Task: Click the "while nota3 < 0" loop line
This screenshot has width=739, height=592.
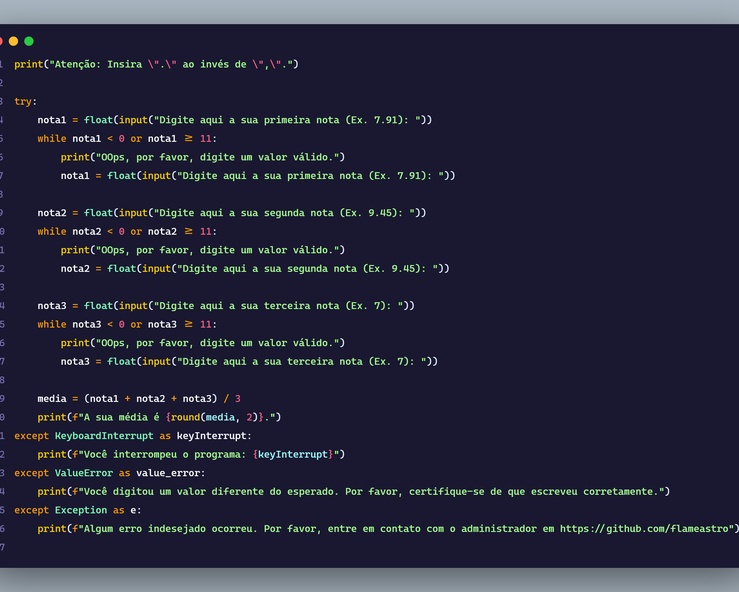Action: click(126, 324)
